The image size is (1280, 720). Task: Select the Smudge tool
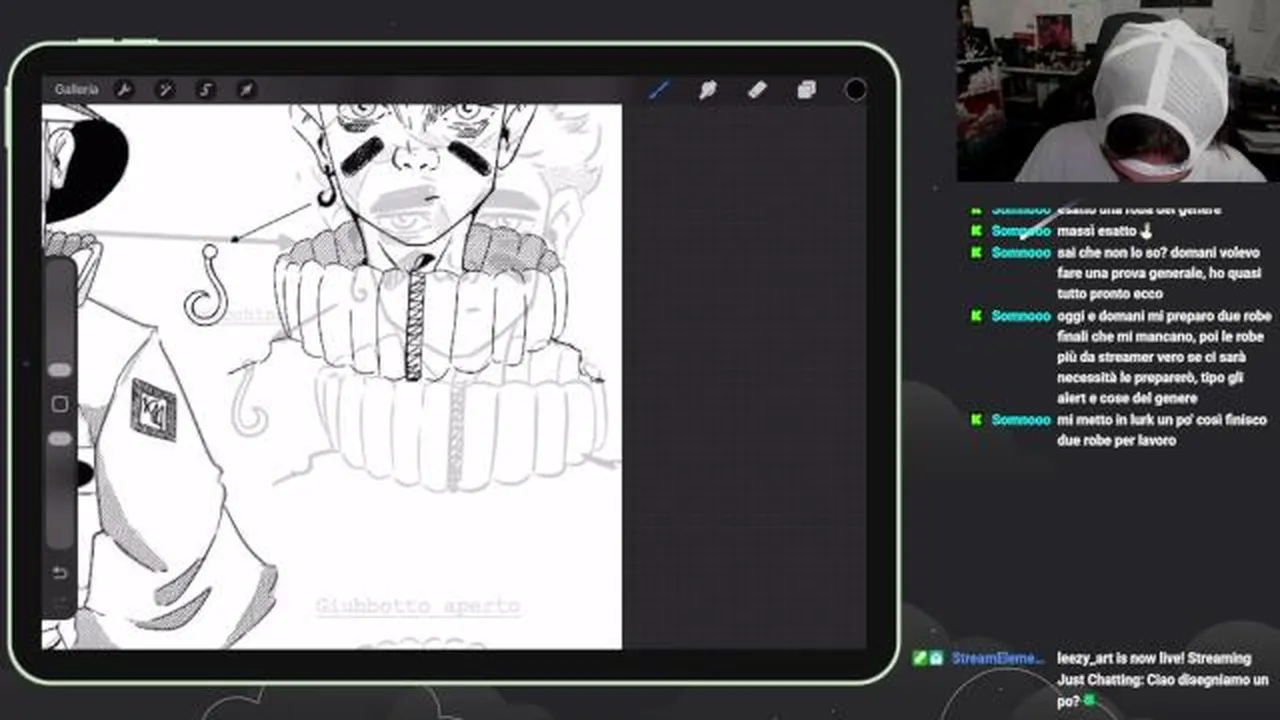click(x=707, y=90)
